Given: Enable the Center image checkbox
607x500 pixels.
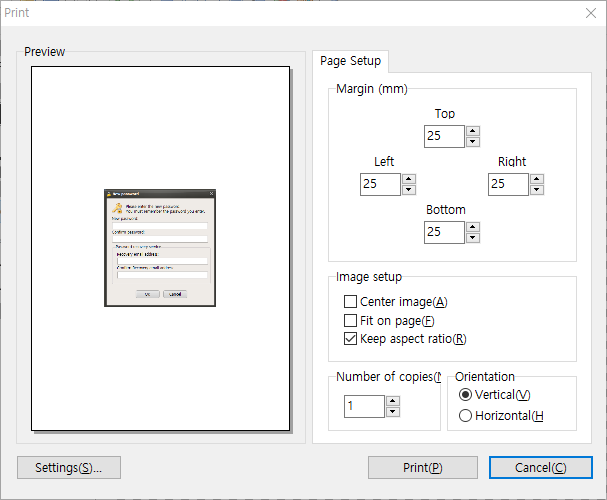Looking at the screenshot, I should (x=350, y=302).
